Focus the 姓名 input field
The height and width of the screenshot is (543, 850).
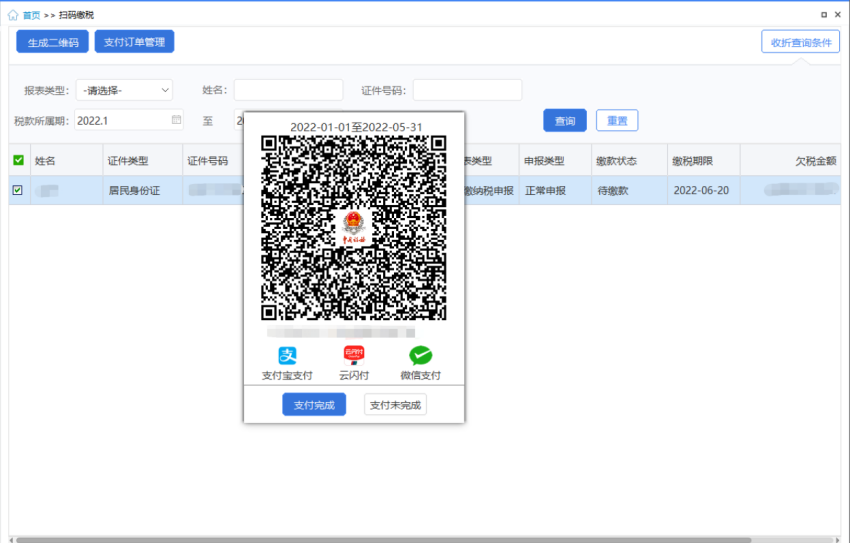tap(288, 90)
